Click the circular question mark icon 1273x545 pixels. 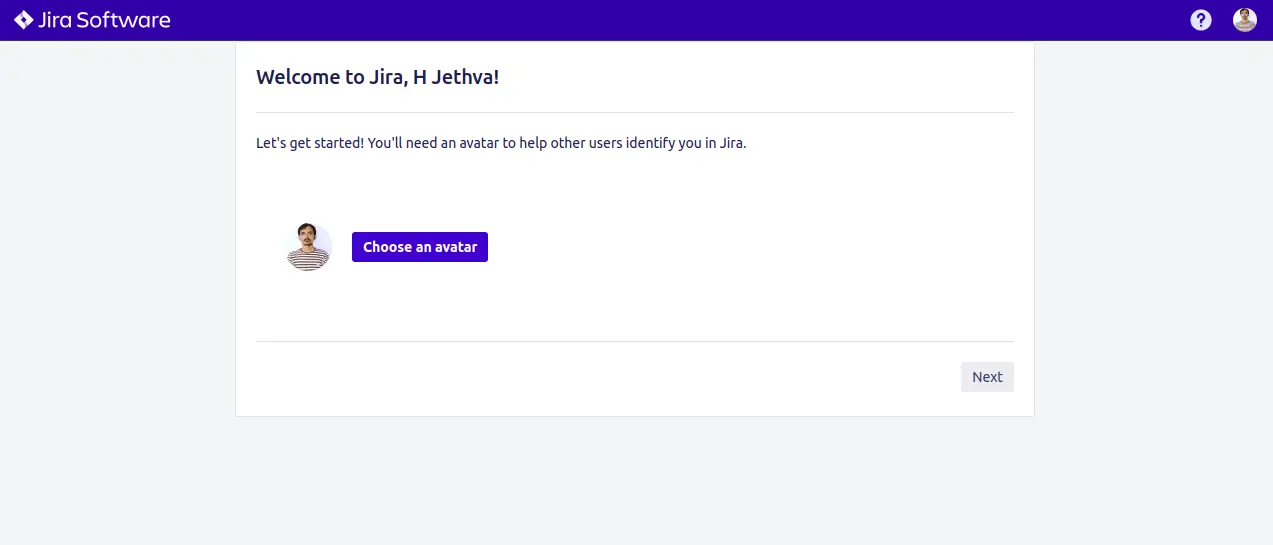[1201, 20]
